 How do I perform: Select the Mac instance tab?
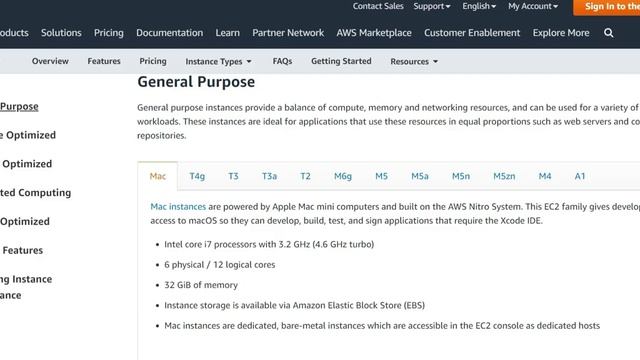pos(158,176)
